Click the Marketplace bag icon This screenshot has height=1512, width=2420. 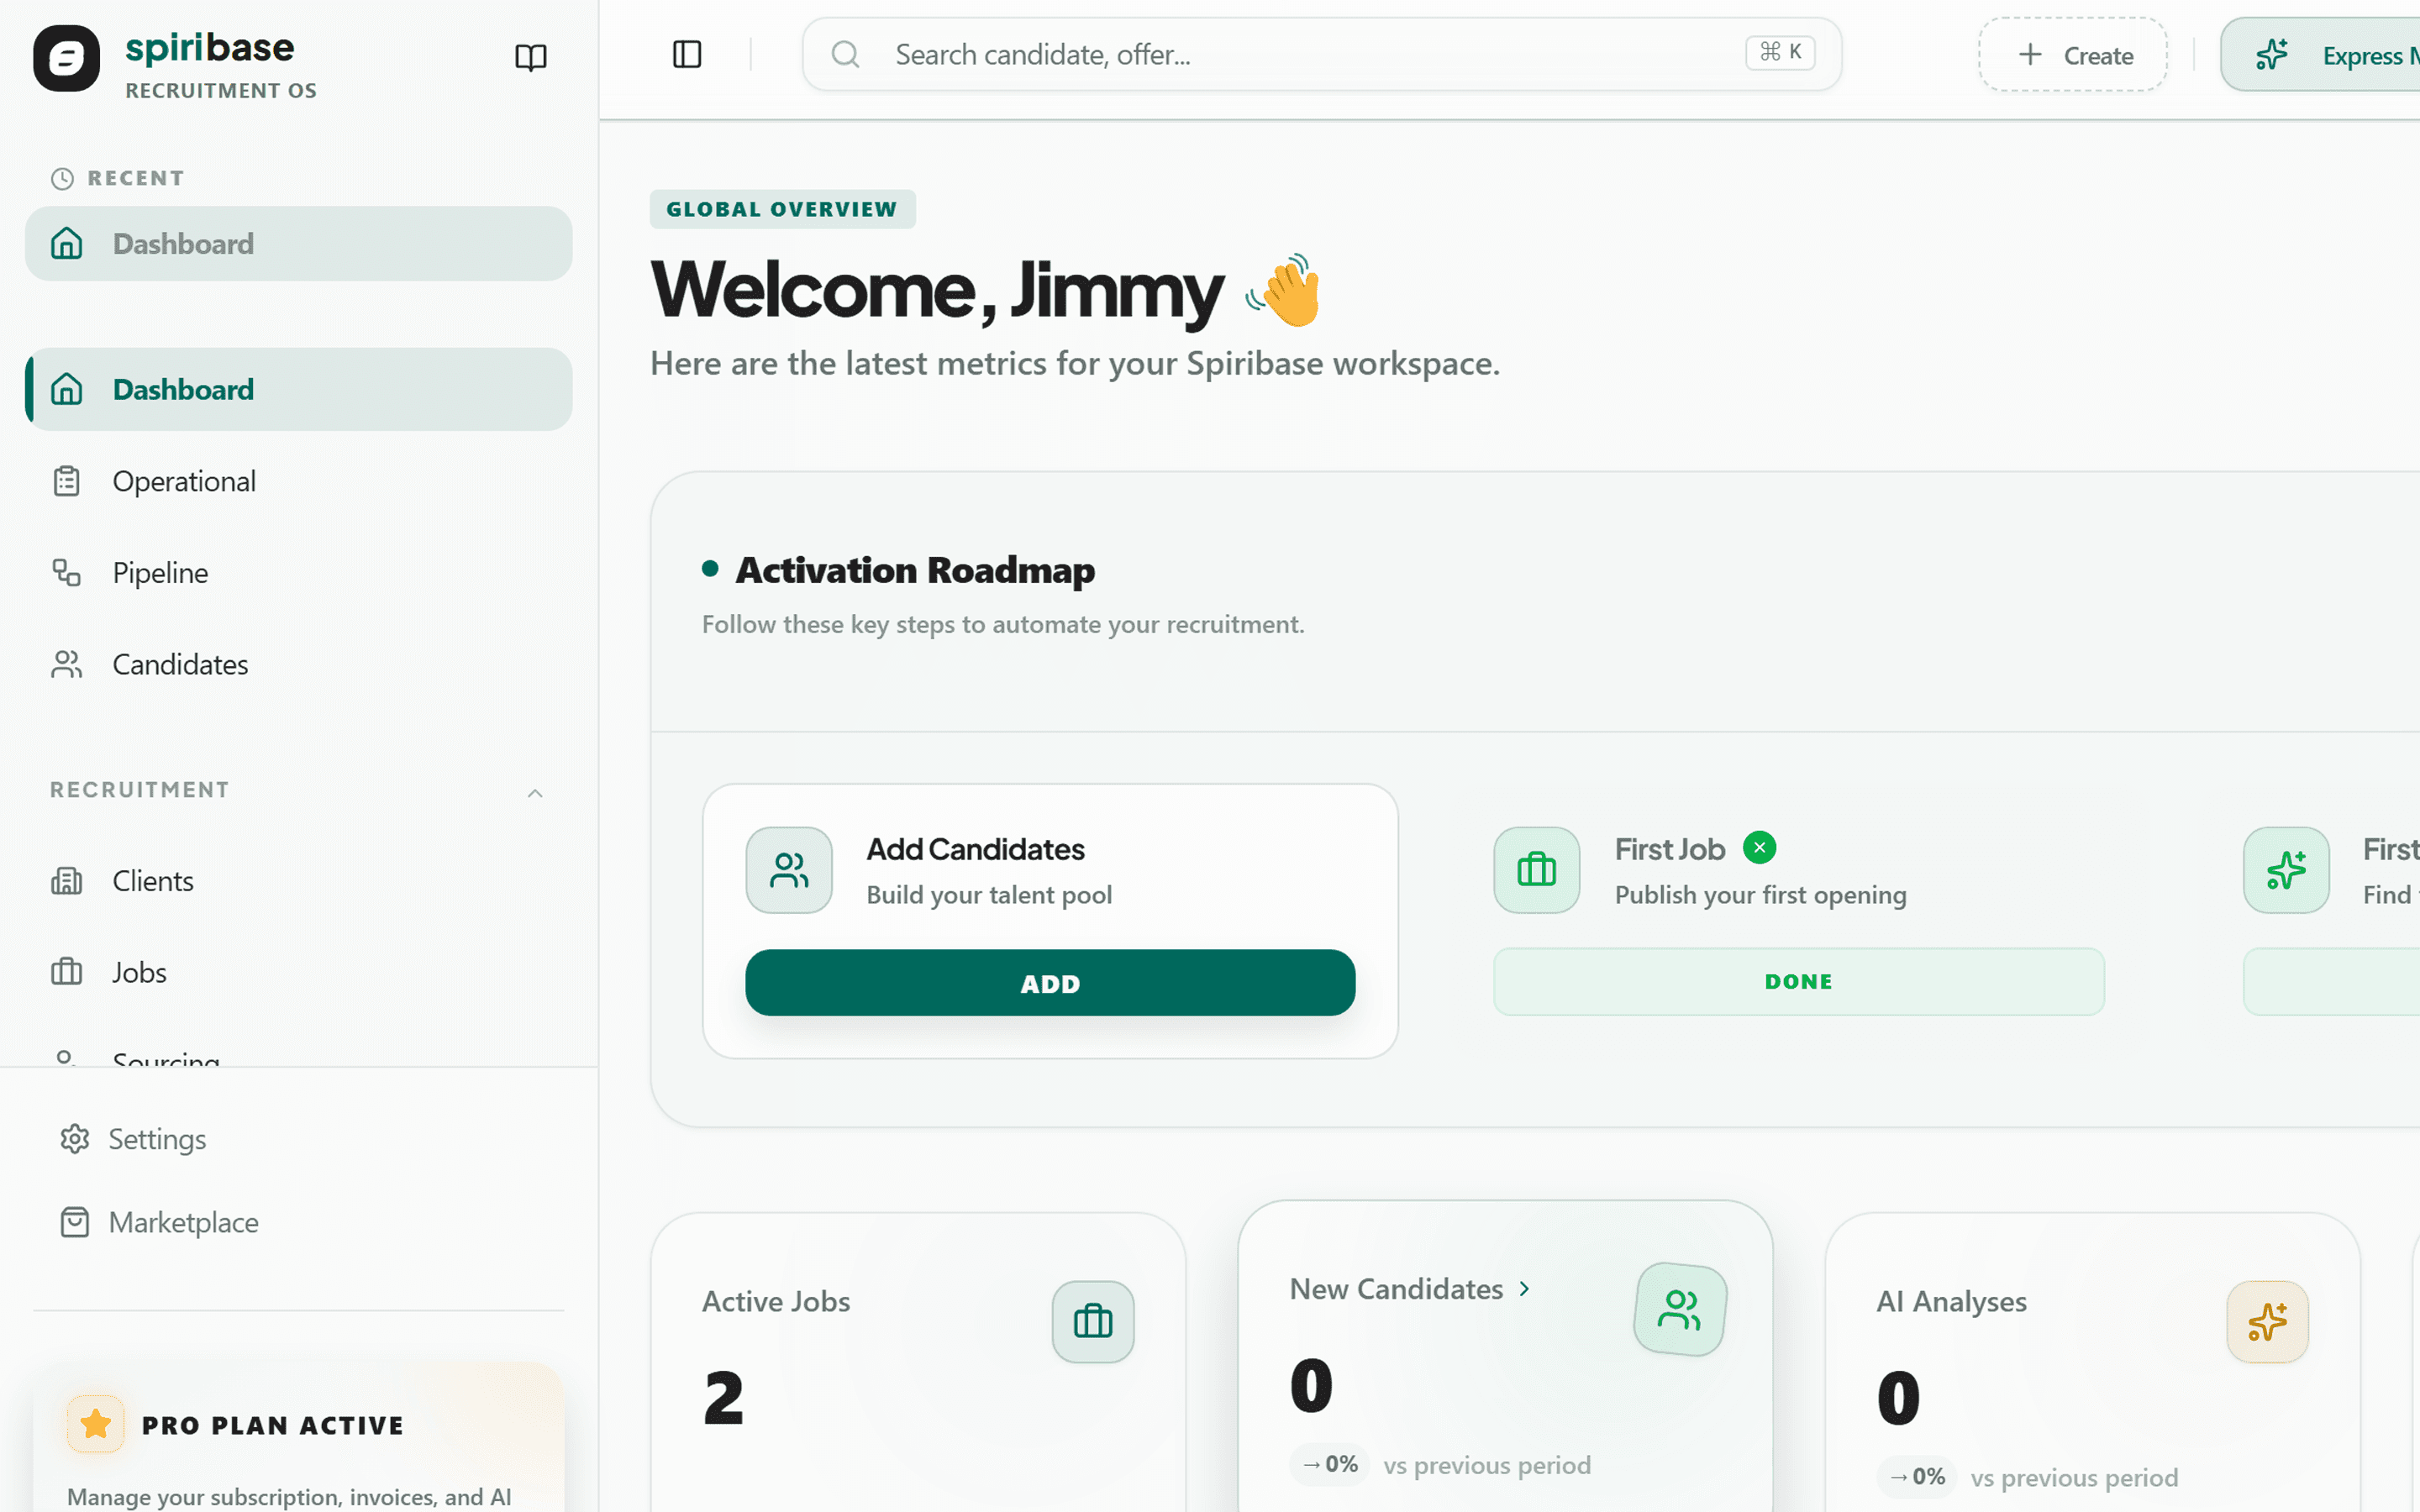(75, 1222)
